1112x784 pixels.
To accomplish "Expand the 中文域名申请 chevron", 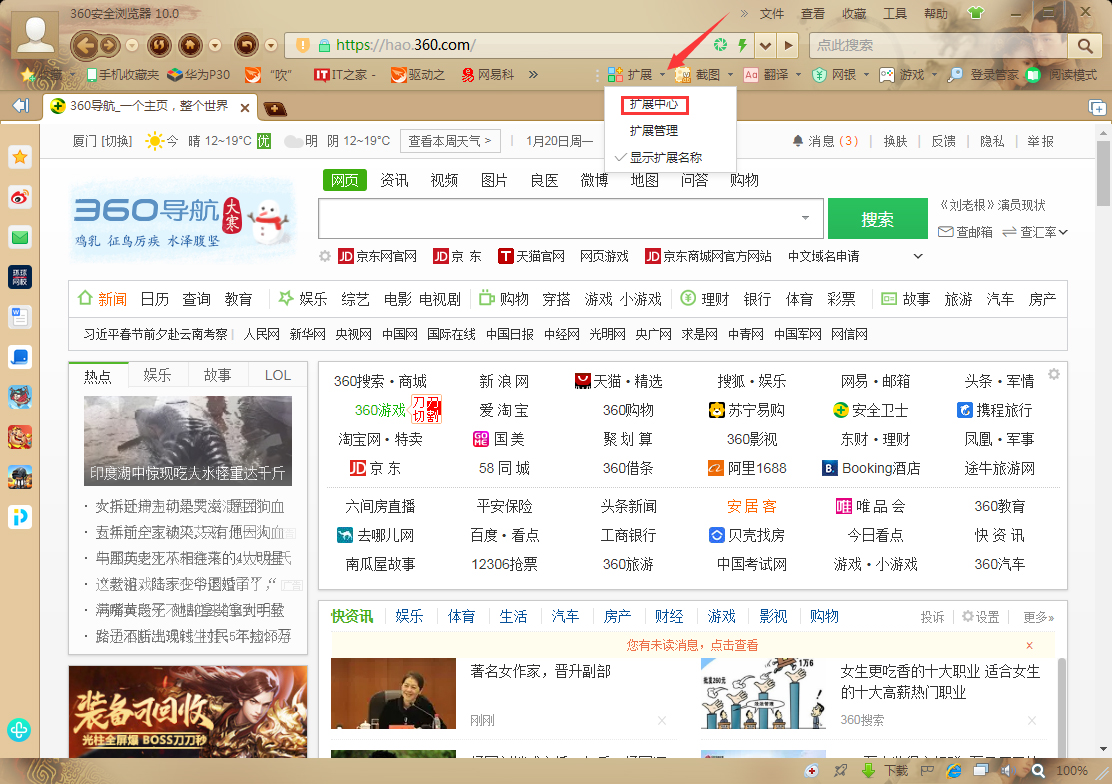I will pyautogui.click(x=917, y=256).
